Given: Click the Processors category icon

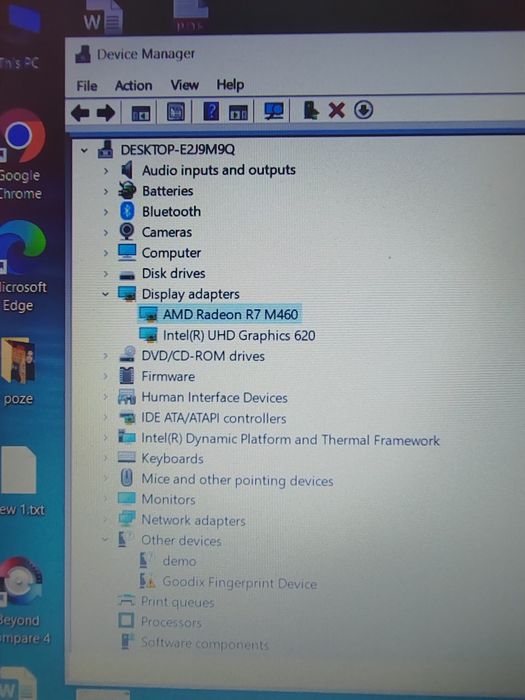Looking at the screenshot, I should click(126, 621).
